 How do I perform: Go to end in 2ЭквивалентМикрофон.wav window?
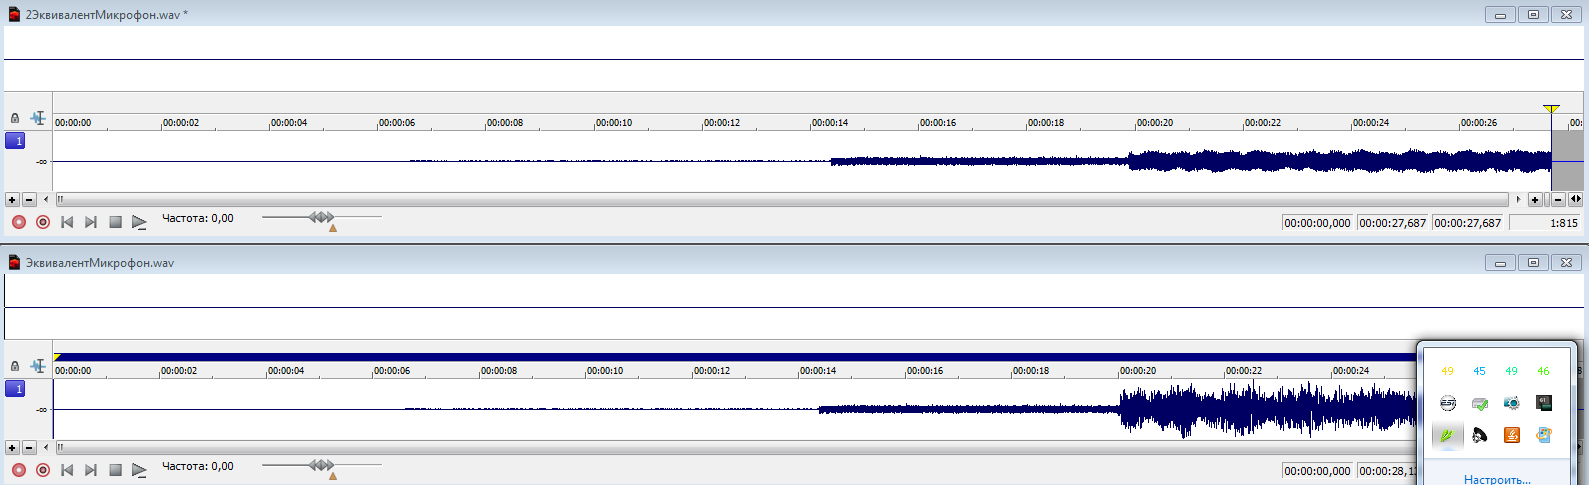tap(91, 222)
